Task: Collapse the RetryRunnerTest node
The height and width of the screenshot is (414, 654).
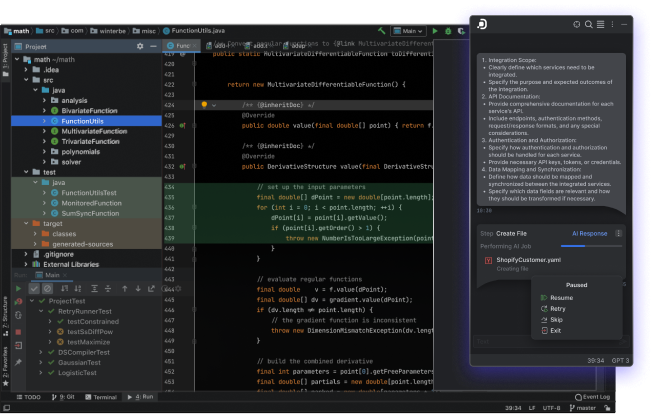Action: coord(41,311)
